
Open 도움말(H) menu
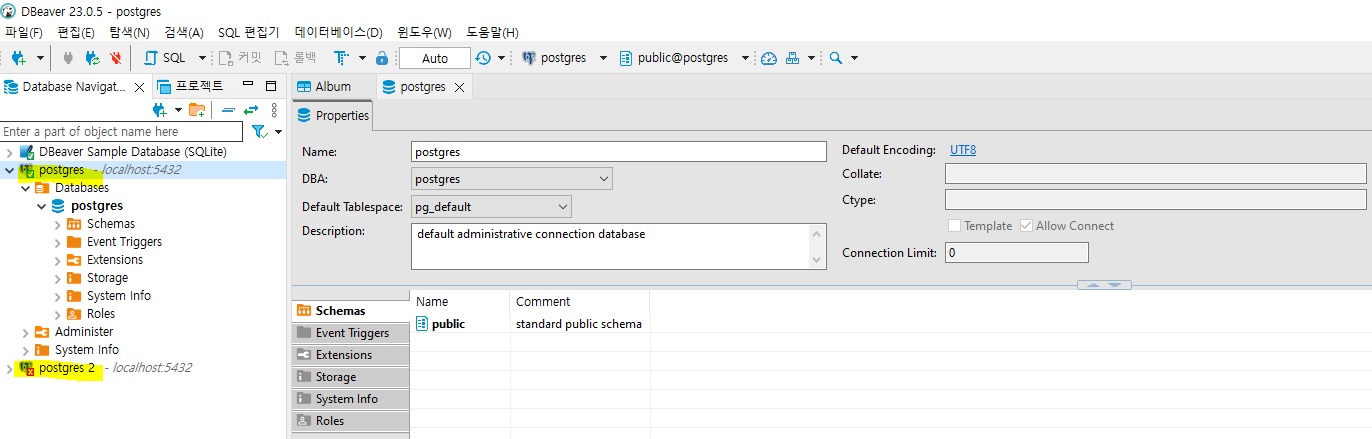pyautogui.click(x=492, y=32)
